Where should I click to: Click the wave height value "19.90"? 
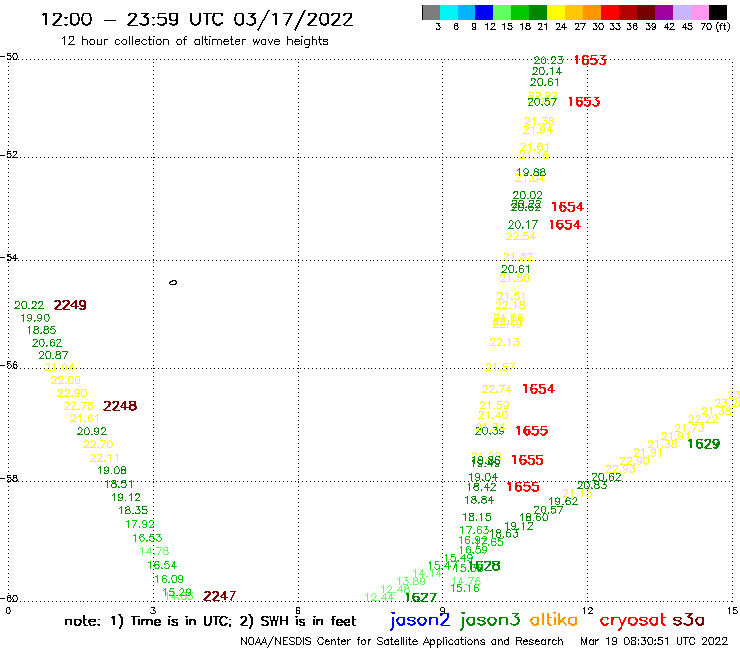35,318
